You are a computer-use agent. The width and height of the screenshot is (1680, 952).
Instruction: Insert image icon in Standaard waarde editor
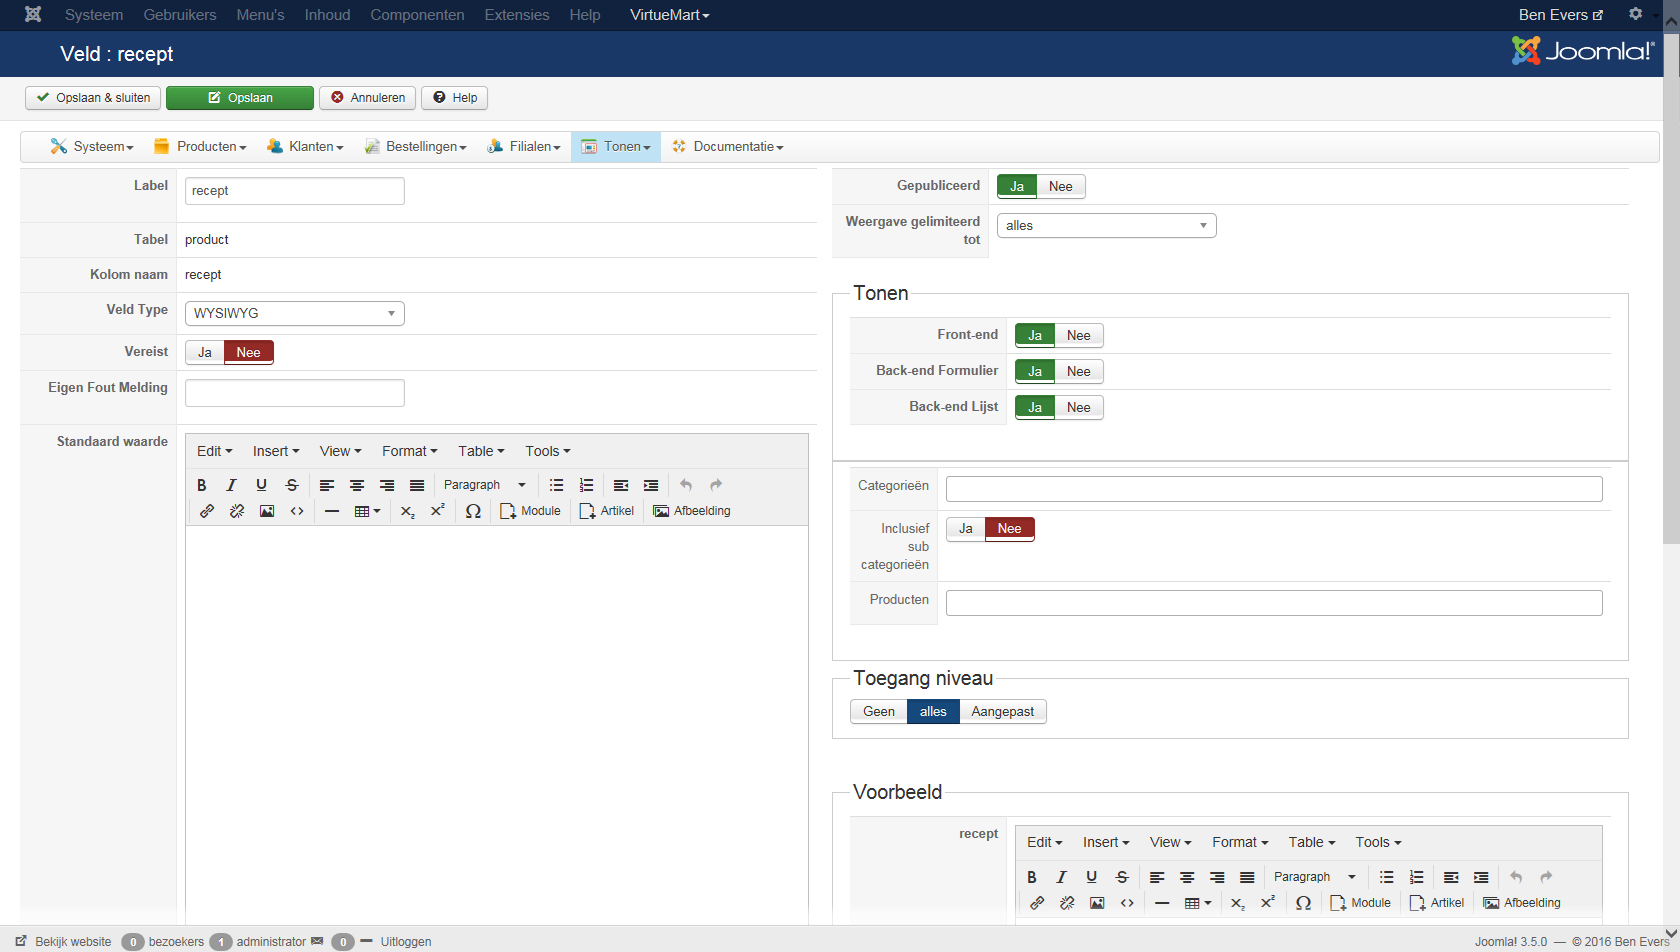267,511
